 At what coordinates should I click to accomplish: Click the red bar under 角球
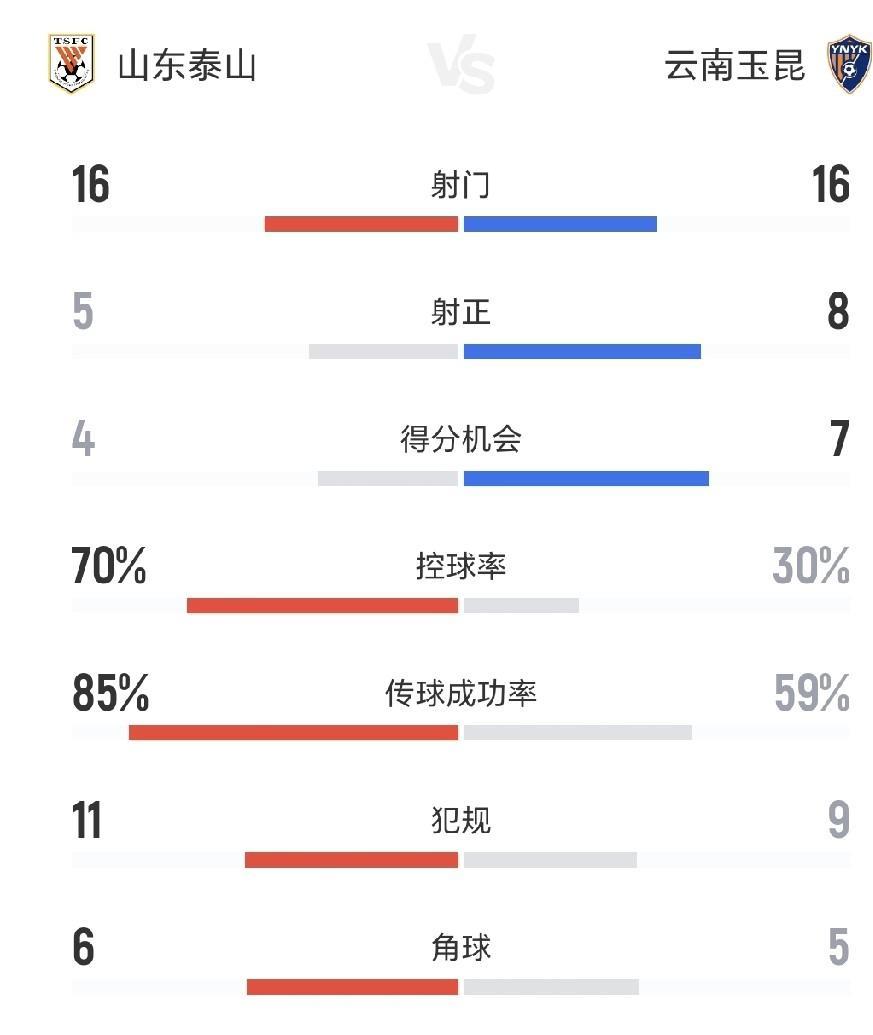[x=352, y=987]
